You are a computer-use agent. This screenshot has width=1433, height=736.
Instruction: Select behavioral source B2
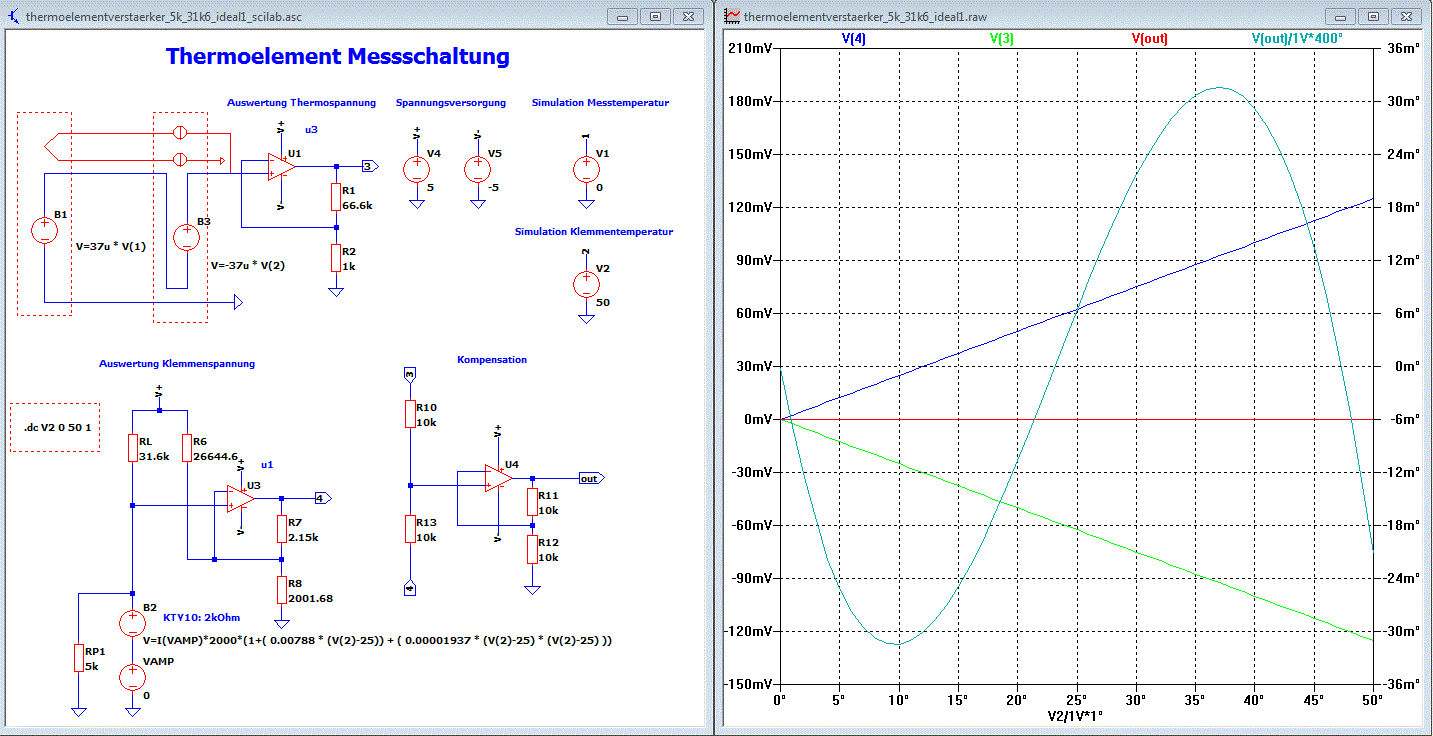(132, 624)
